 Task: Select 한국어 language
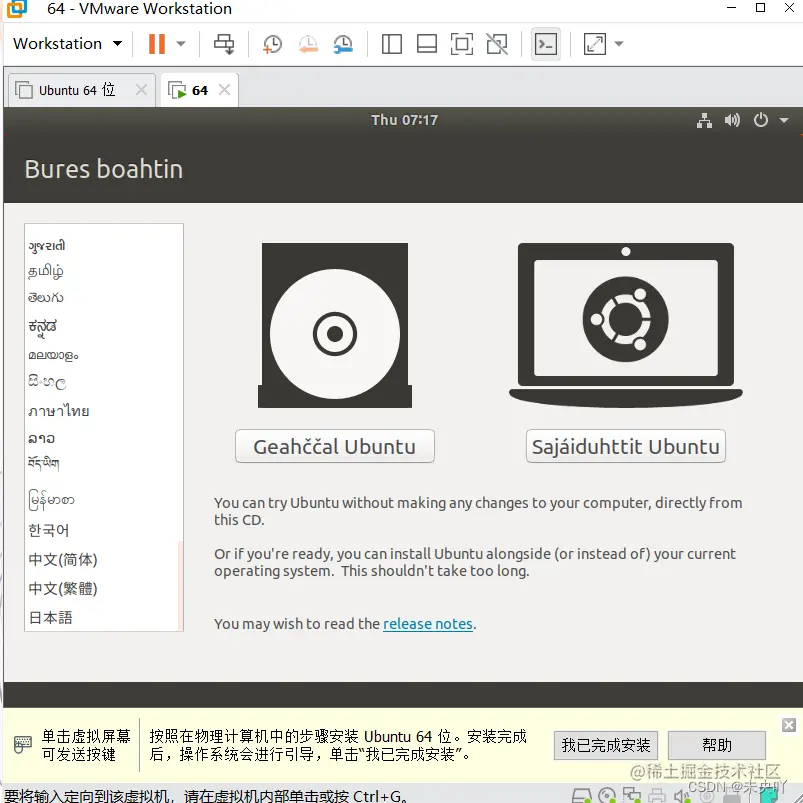click(x=48, y=530)
